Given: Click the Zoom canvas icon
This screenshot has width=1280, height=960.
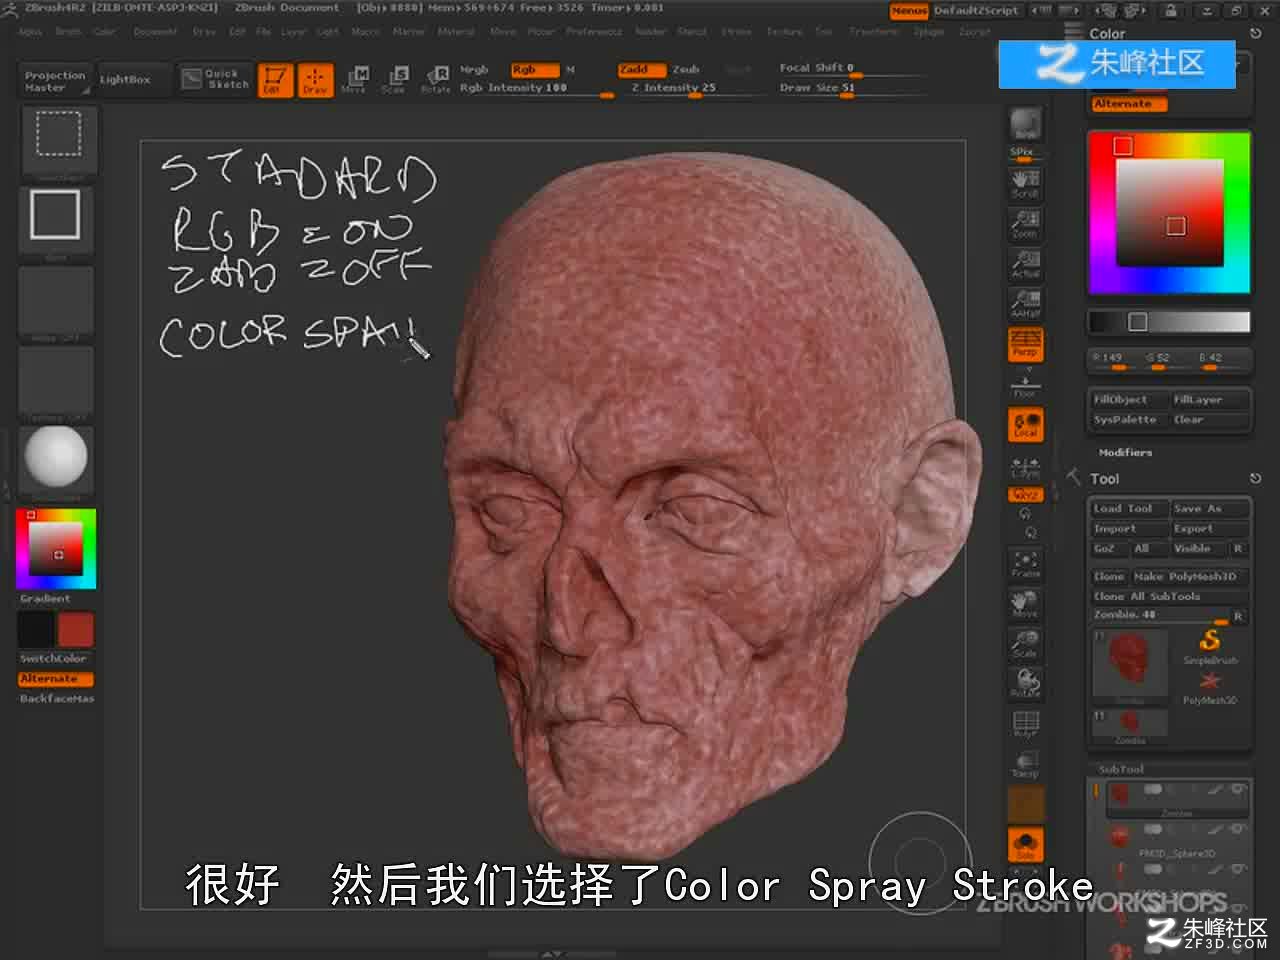Looking at the screenshot, I should 1025,223.
